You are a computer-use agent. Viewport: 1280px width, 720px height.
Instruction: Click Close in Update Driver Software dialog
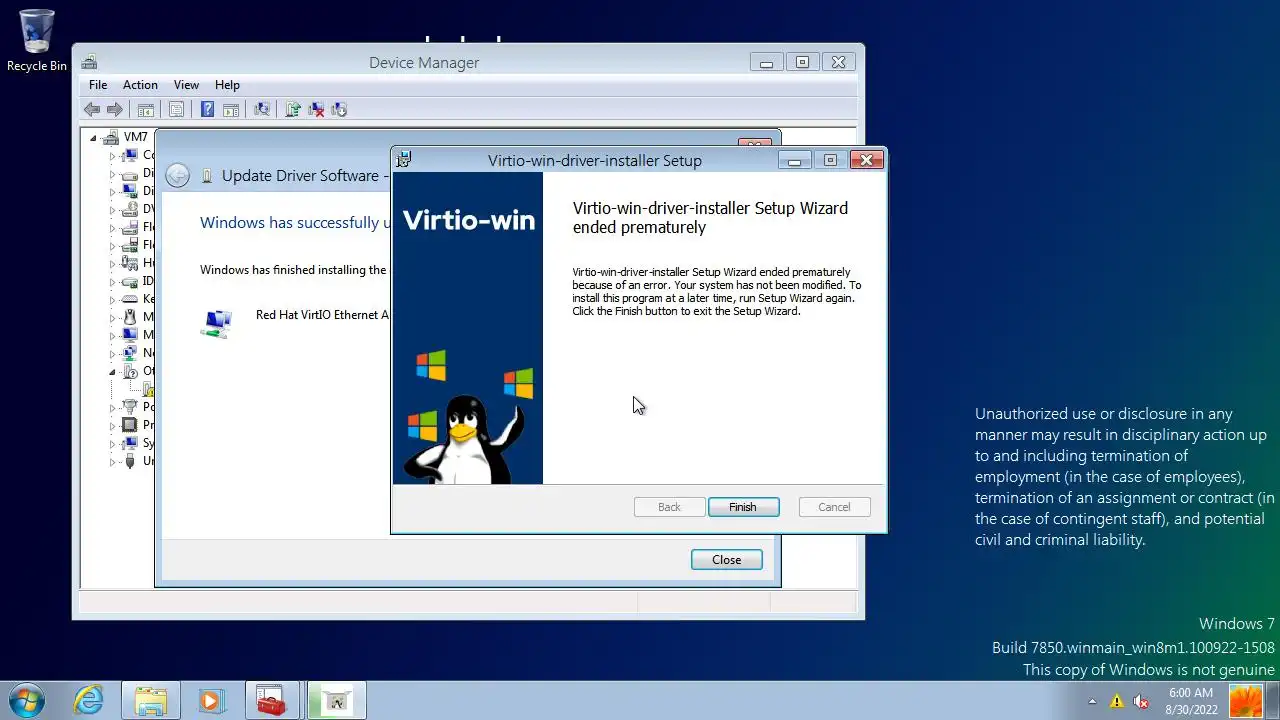(x=727, y=560)
